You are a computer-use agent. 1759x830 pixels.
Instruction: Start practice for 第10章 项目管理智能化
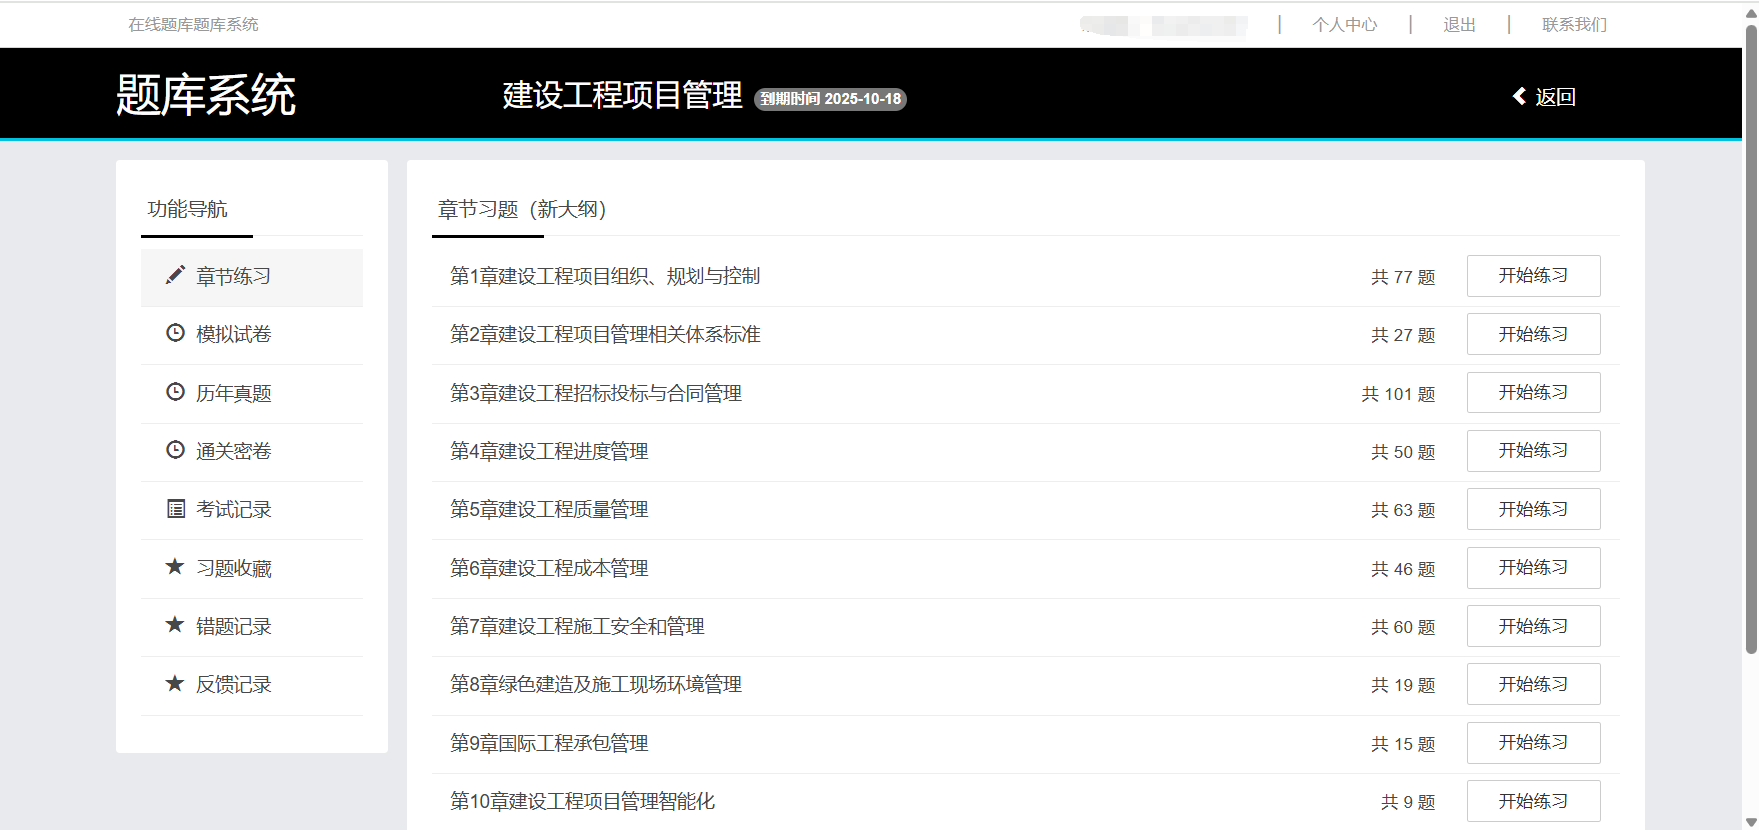pos(1533,801)
